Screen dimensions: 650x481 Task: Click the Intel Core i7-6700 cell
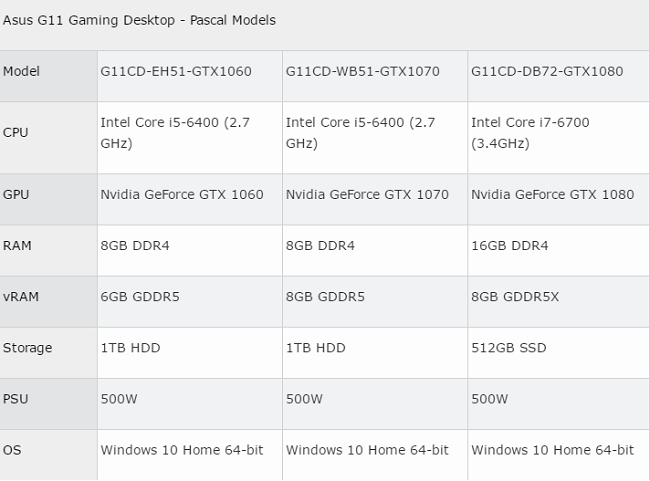point(531,133)
